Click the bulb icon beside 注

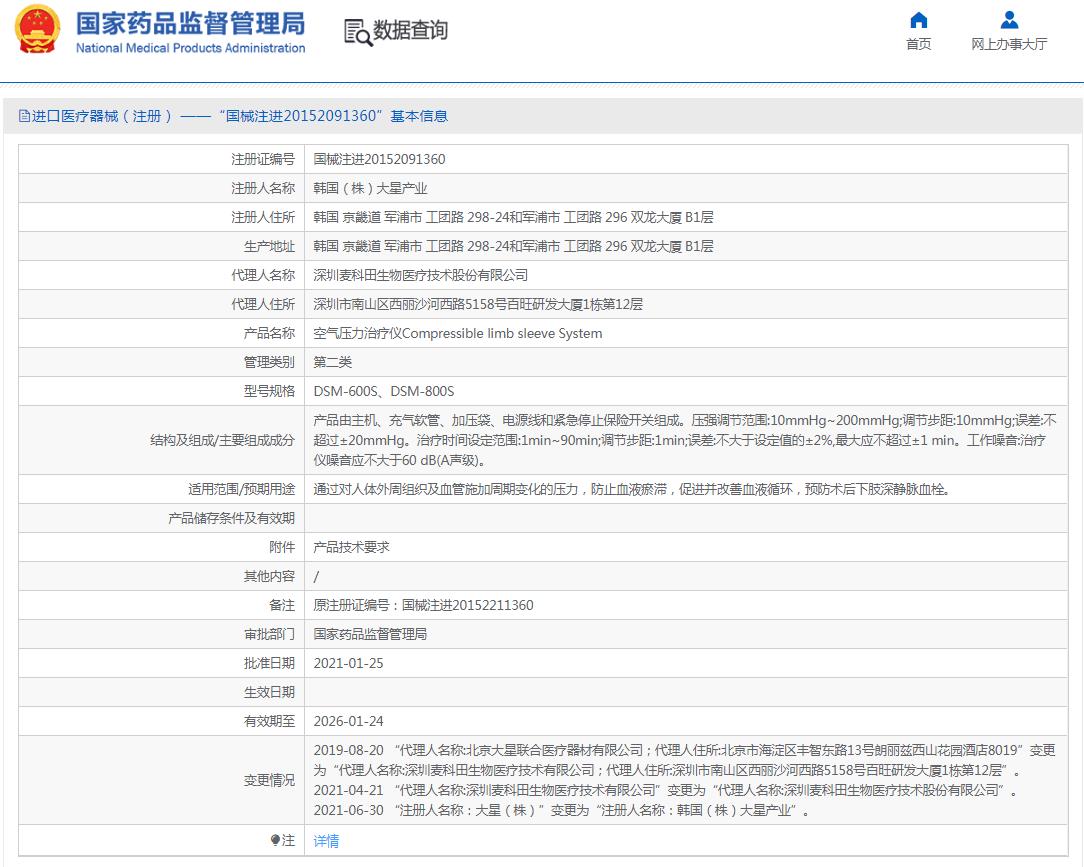(275, 841)
